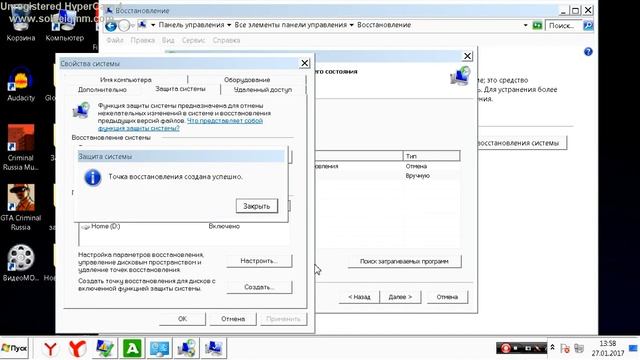Close the Свойства системы dialog
Screen dimensions: 640x360
(x=305, y=63)
